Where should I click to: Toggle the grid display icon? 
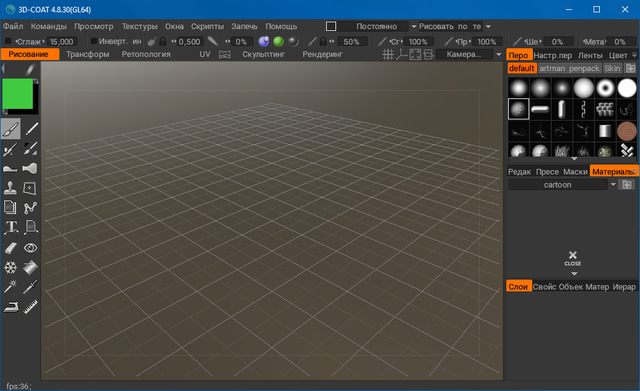point(388,54)
